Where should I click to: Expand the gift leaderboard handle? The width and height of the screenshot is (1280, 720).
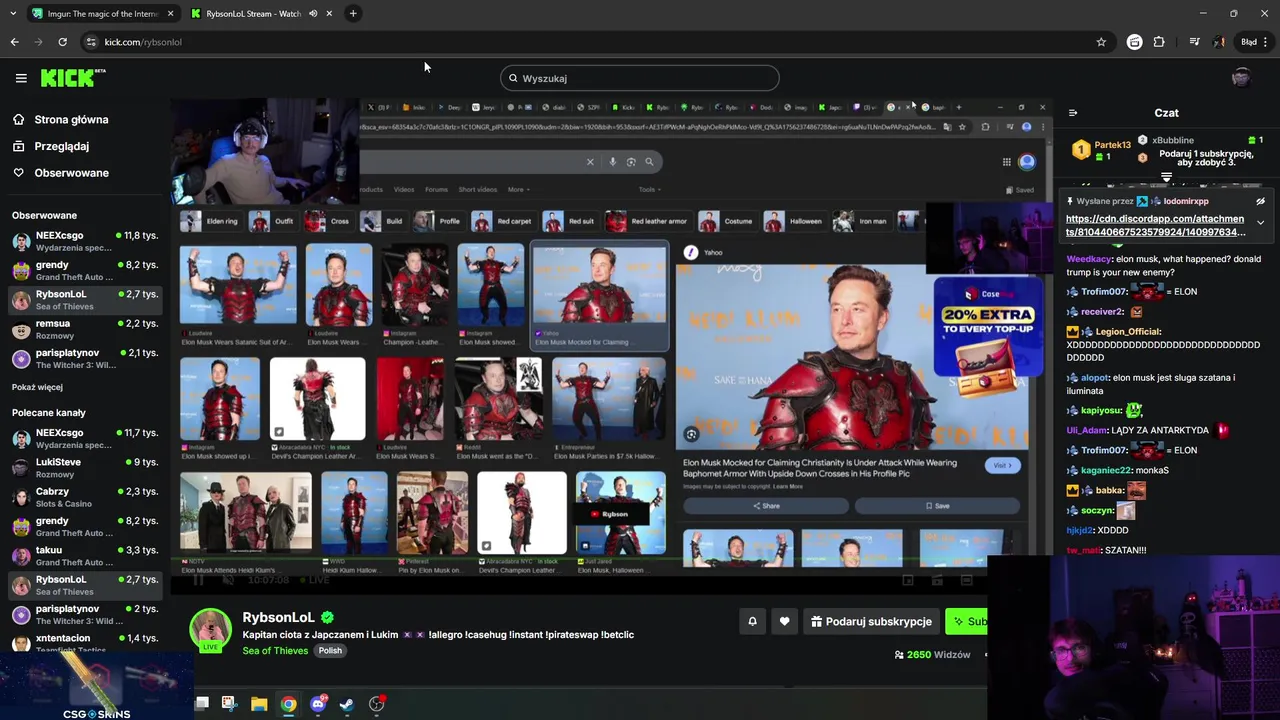click(x=1166, y=177)
